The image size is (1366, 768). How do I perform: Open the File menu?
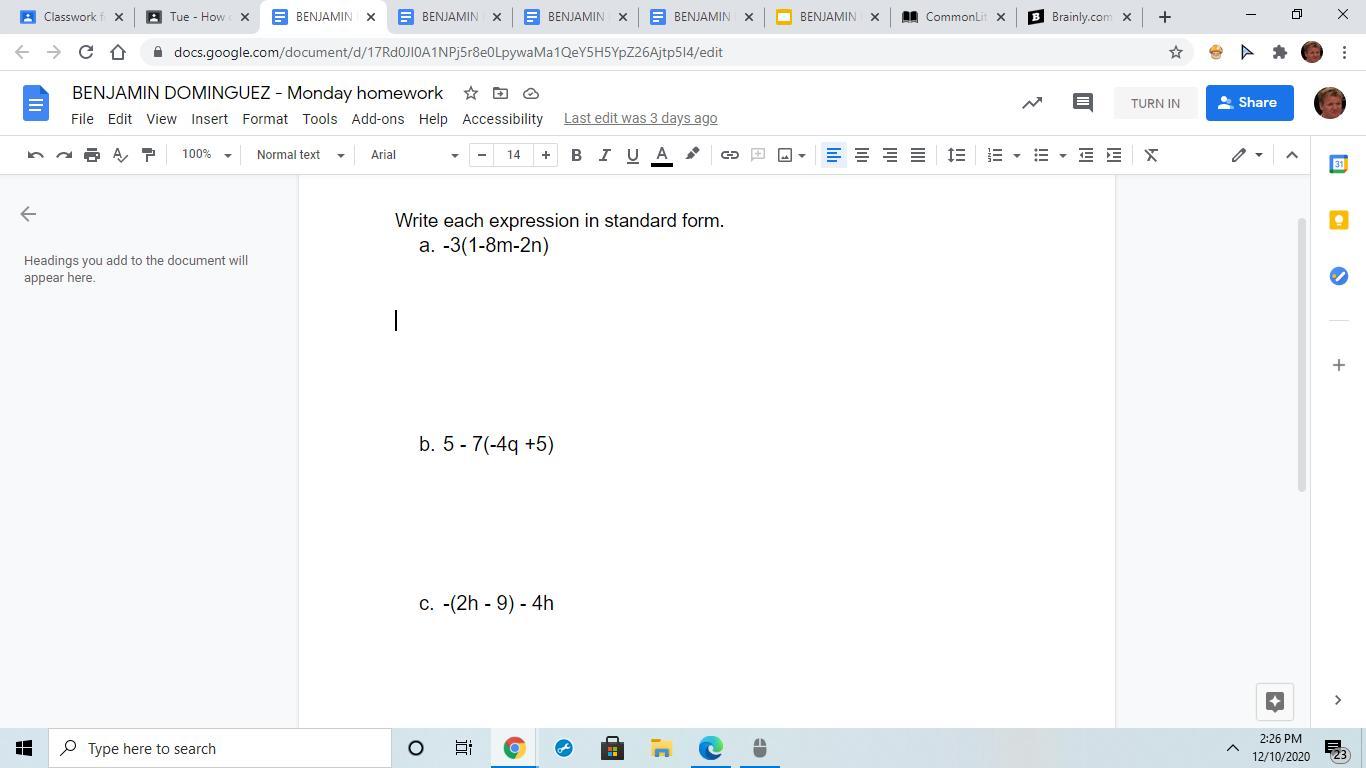click(82, 119)
